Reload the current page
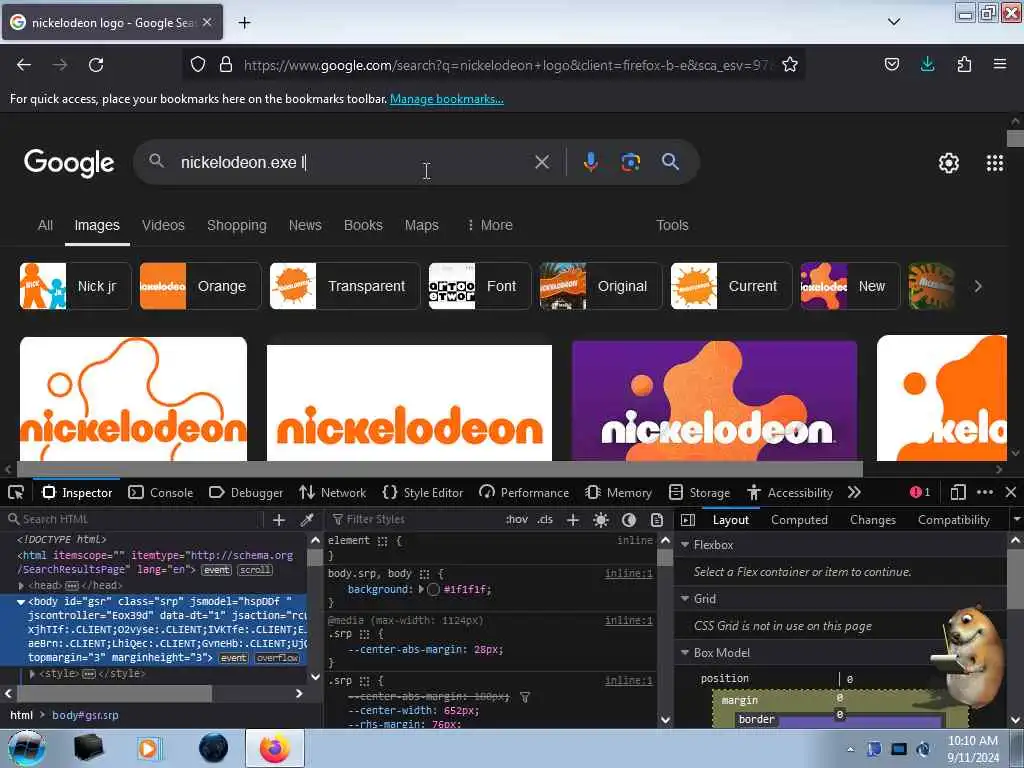Image resolution: width=1024 pixels, height=768 pixels. click(96, 65)
